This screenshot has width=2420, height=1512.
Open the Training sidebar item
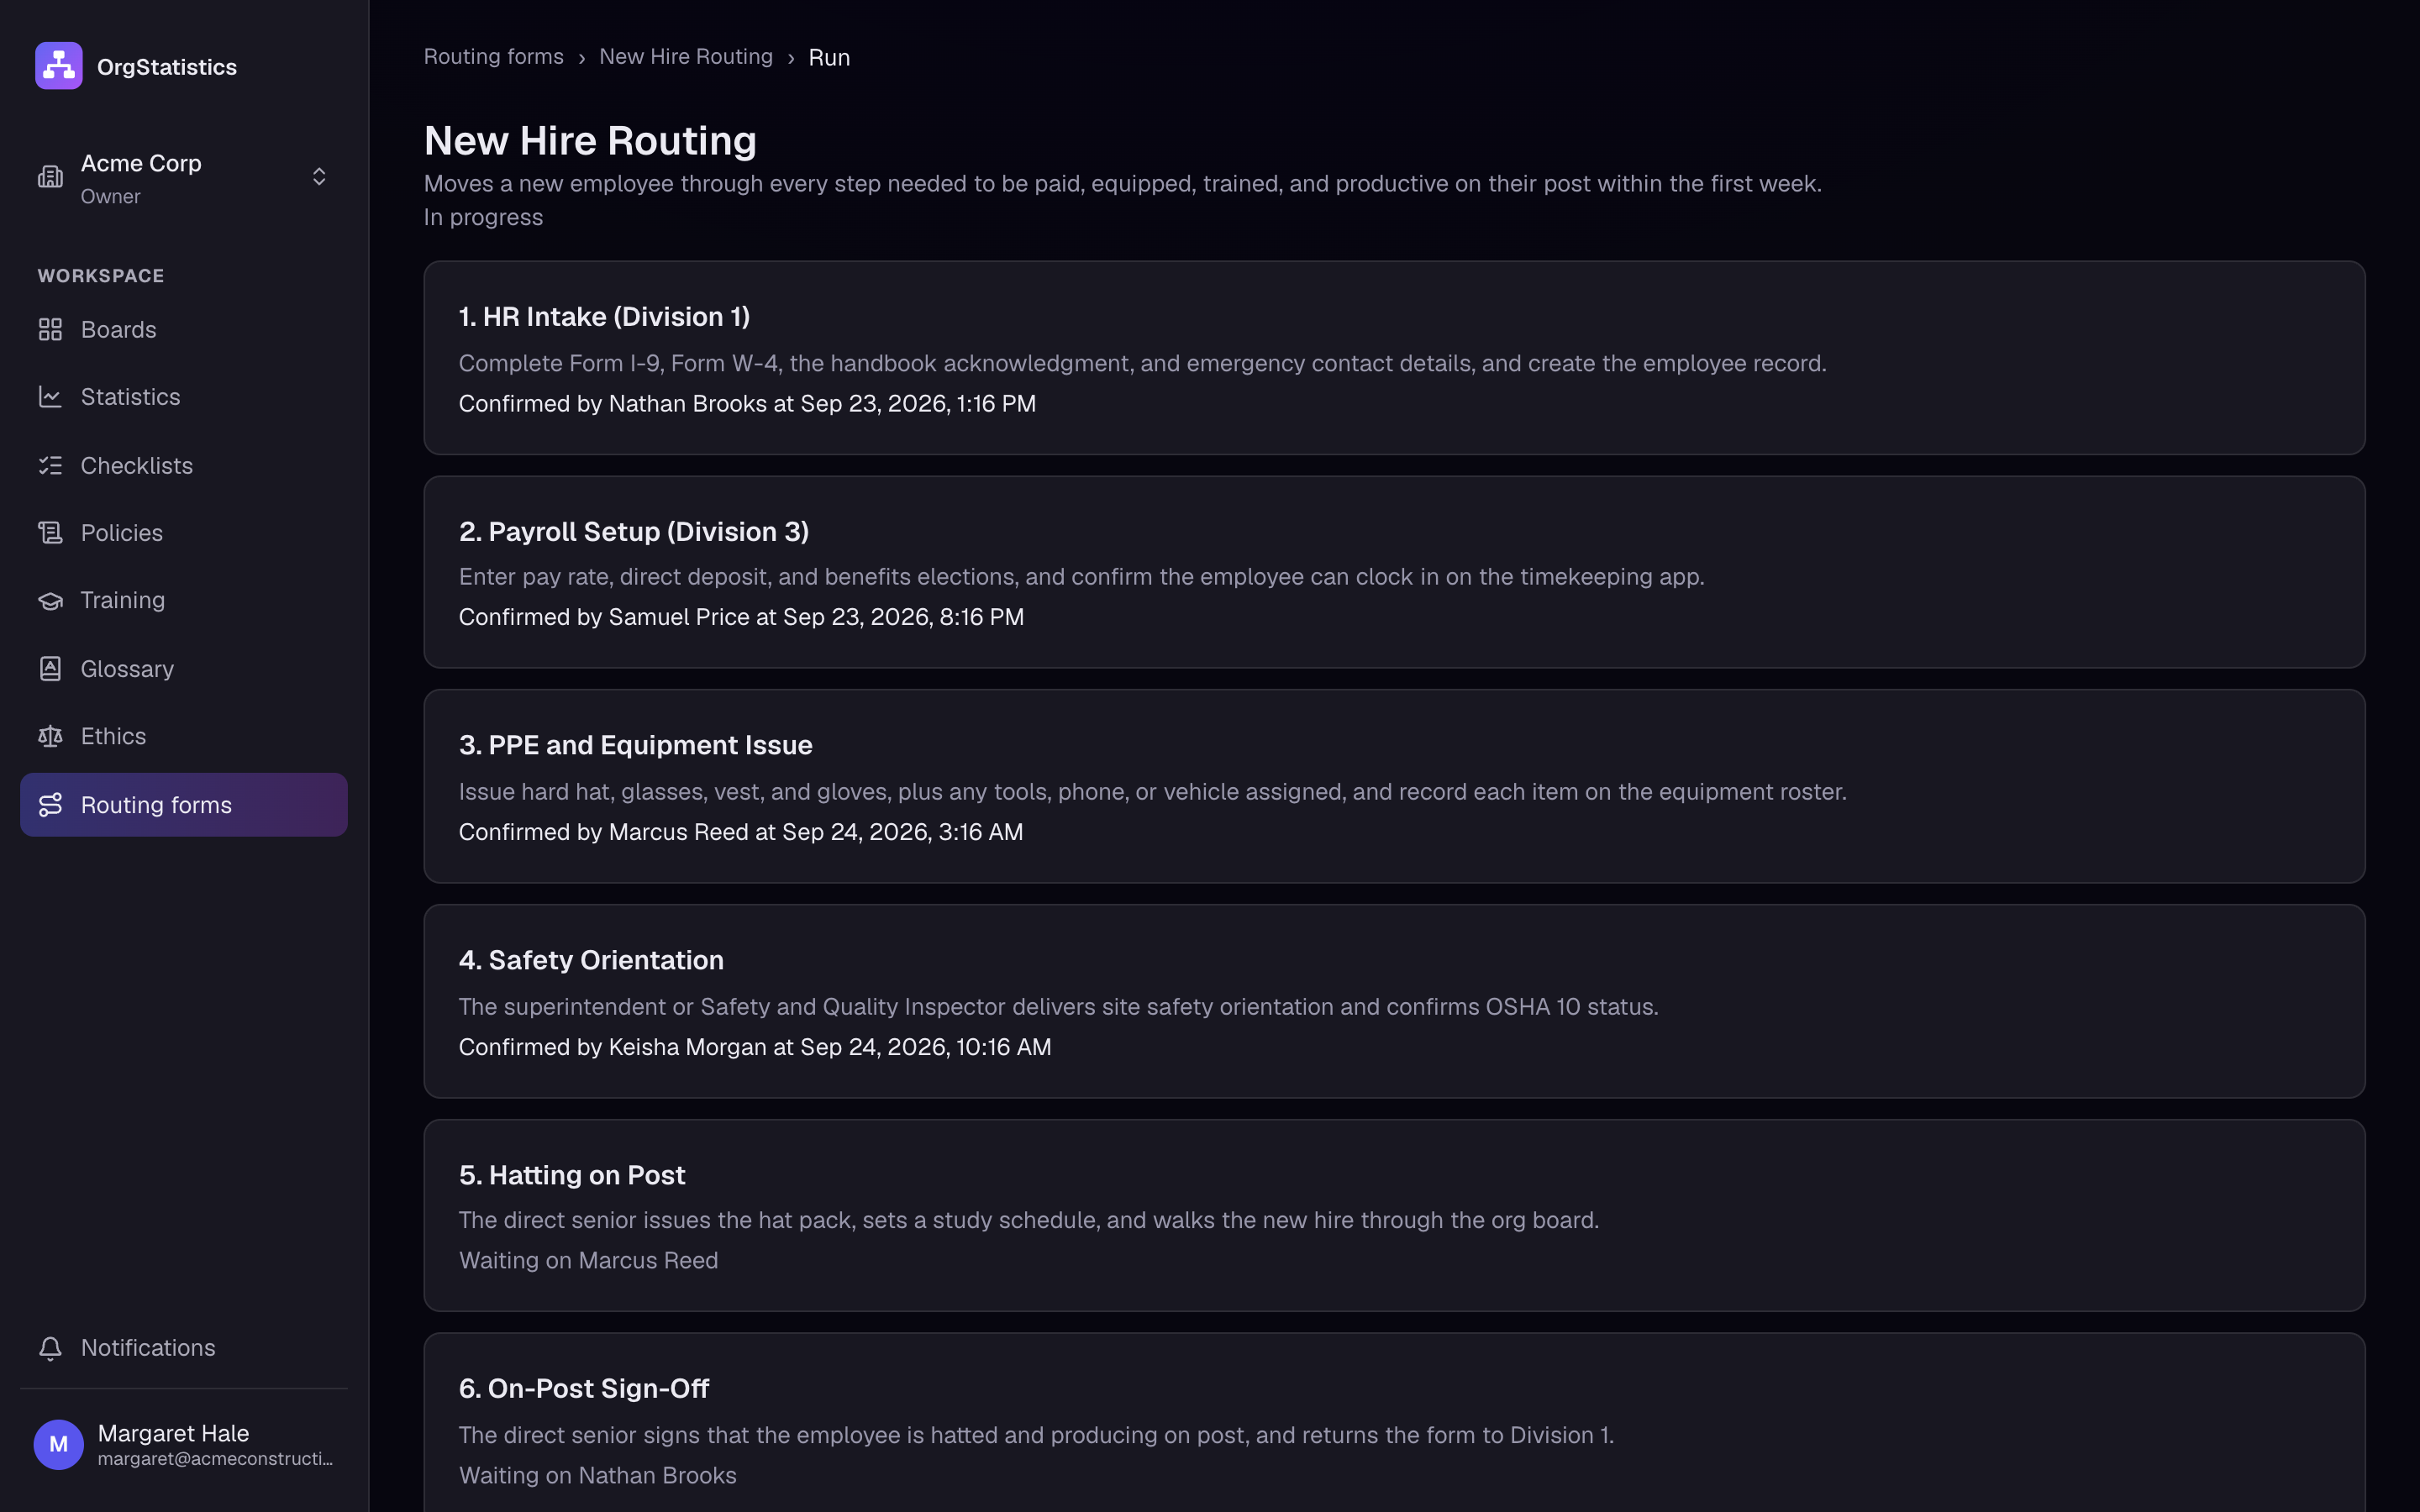tap(184, 601)
